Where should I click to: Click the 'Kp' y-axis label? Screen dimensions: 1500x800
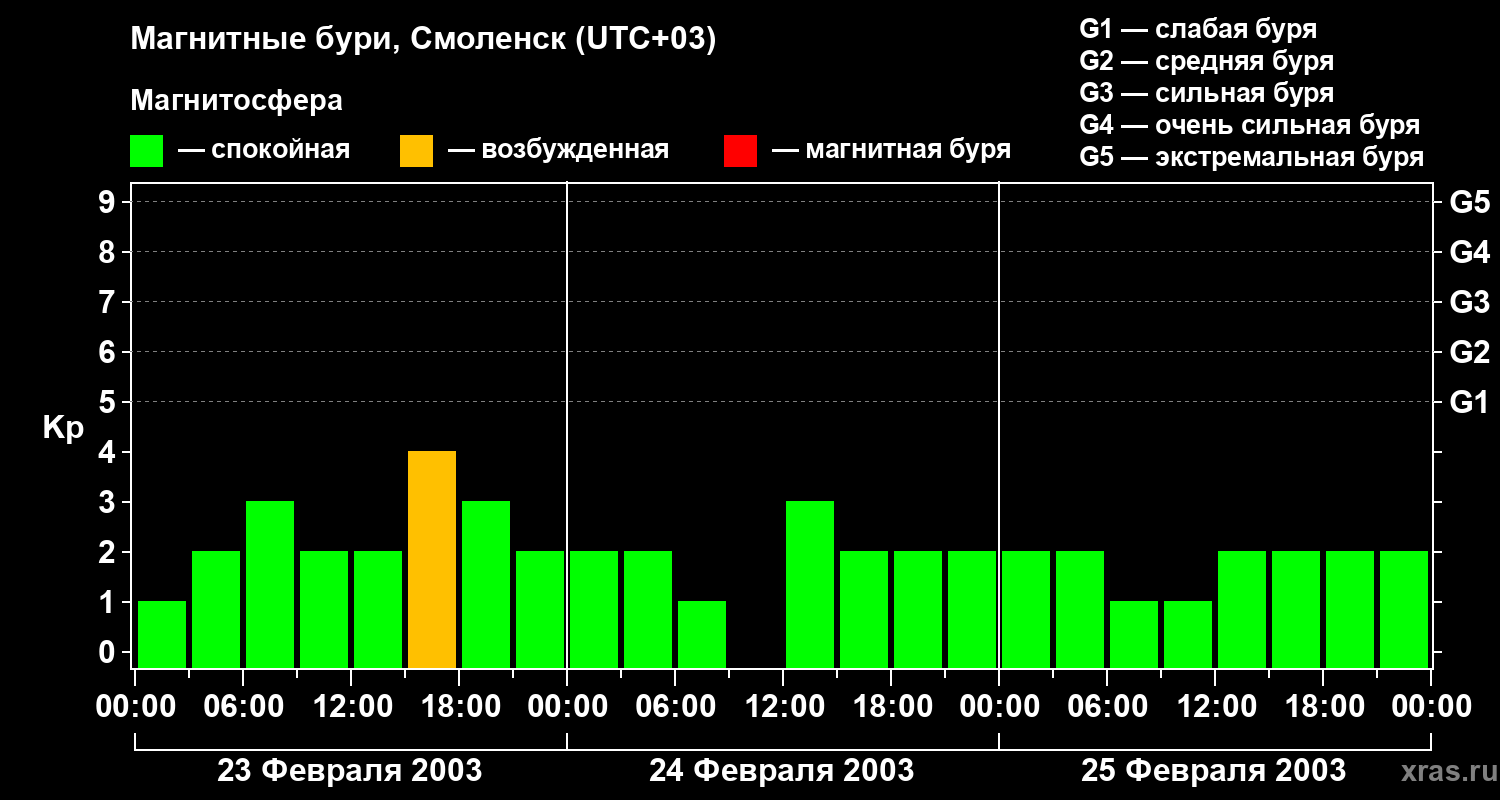(63, 429)
